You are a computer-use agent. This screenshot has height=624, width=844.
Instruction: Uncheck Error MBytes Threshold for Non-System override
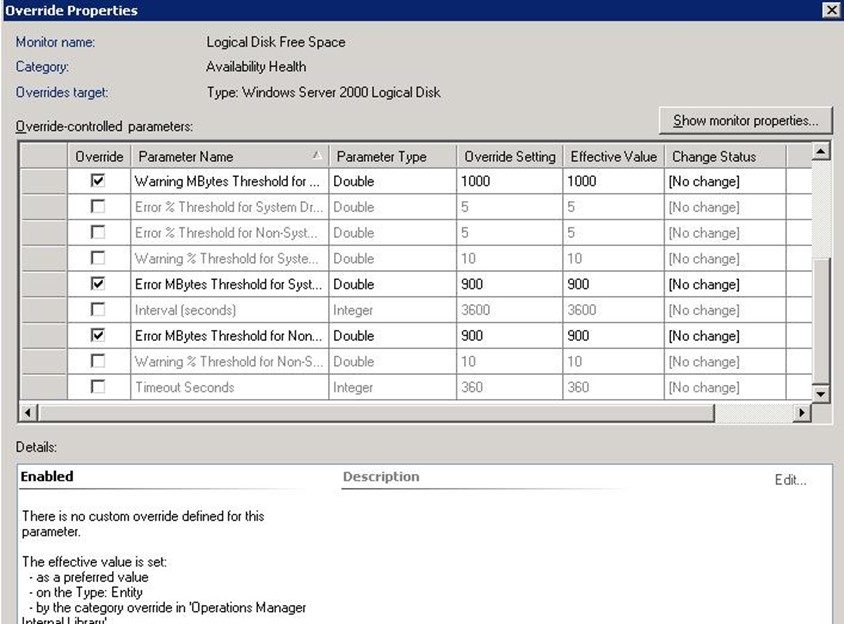click(98, 336)
